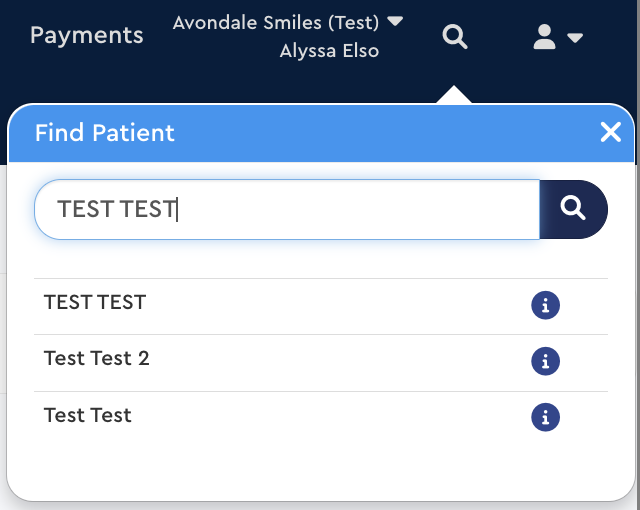Show info for last Test Test patient
The width and height of the screenshot is (640, 510).
(x=545, y=417)
